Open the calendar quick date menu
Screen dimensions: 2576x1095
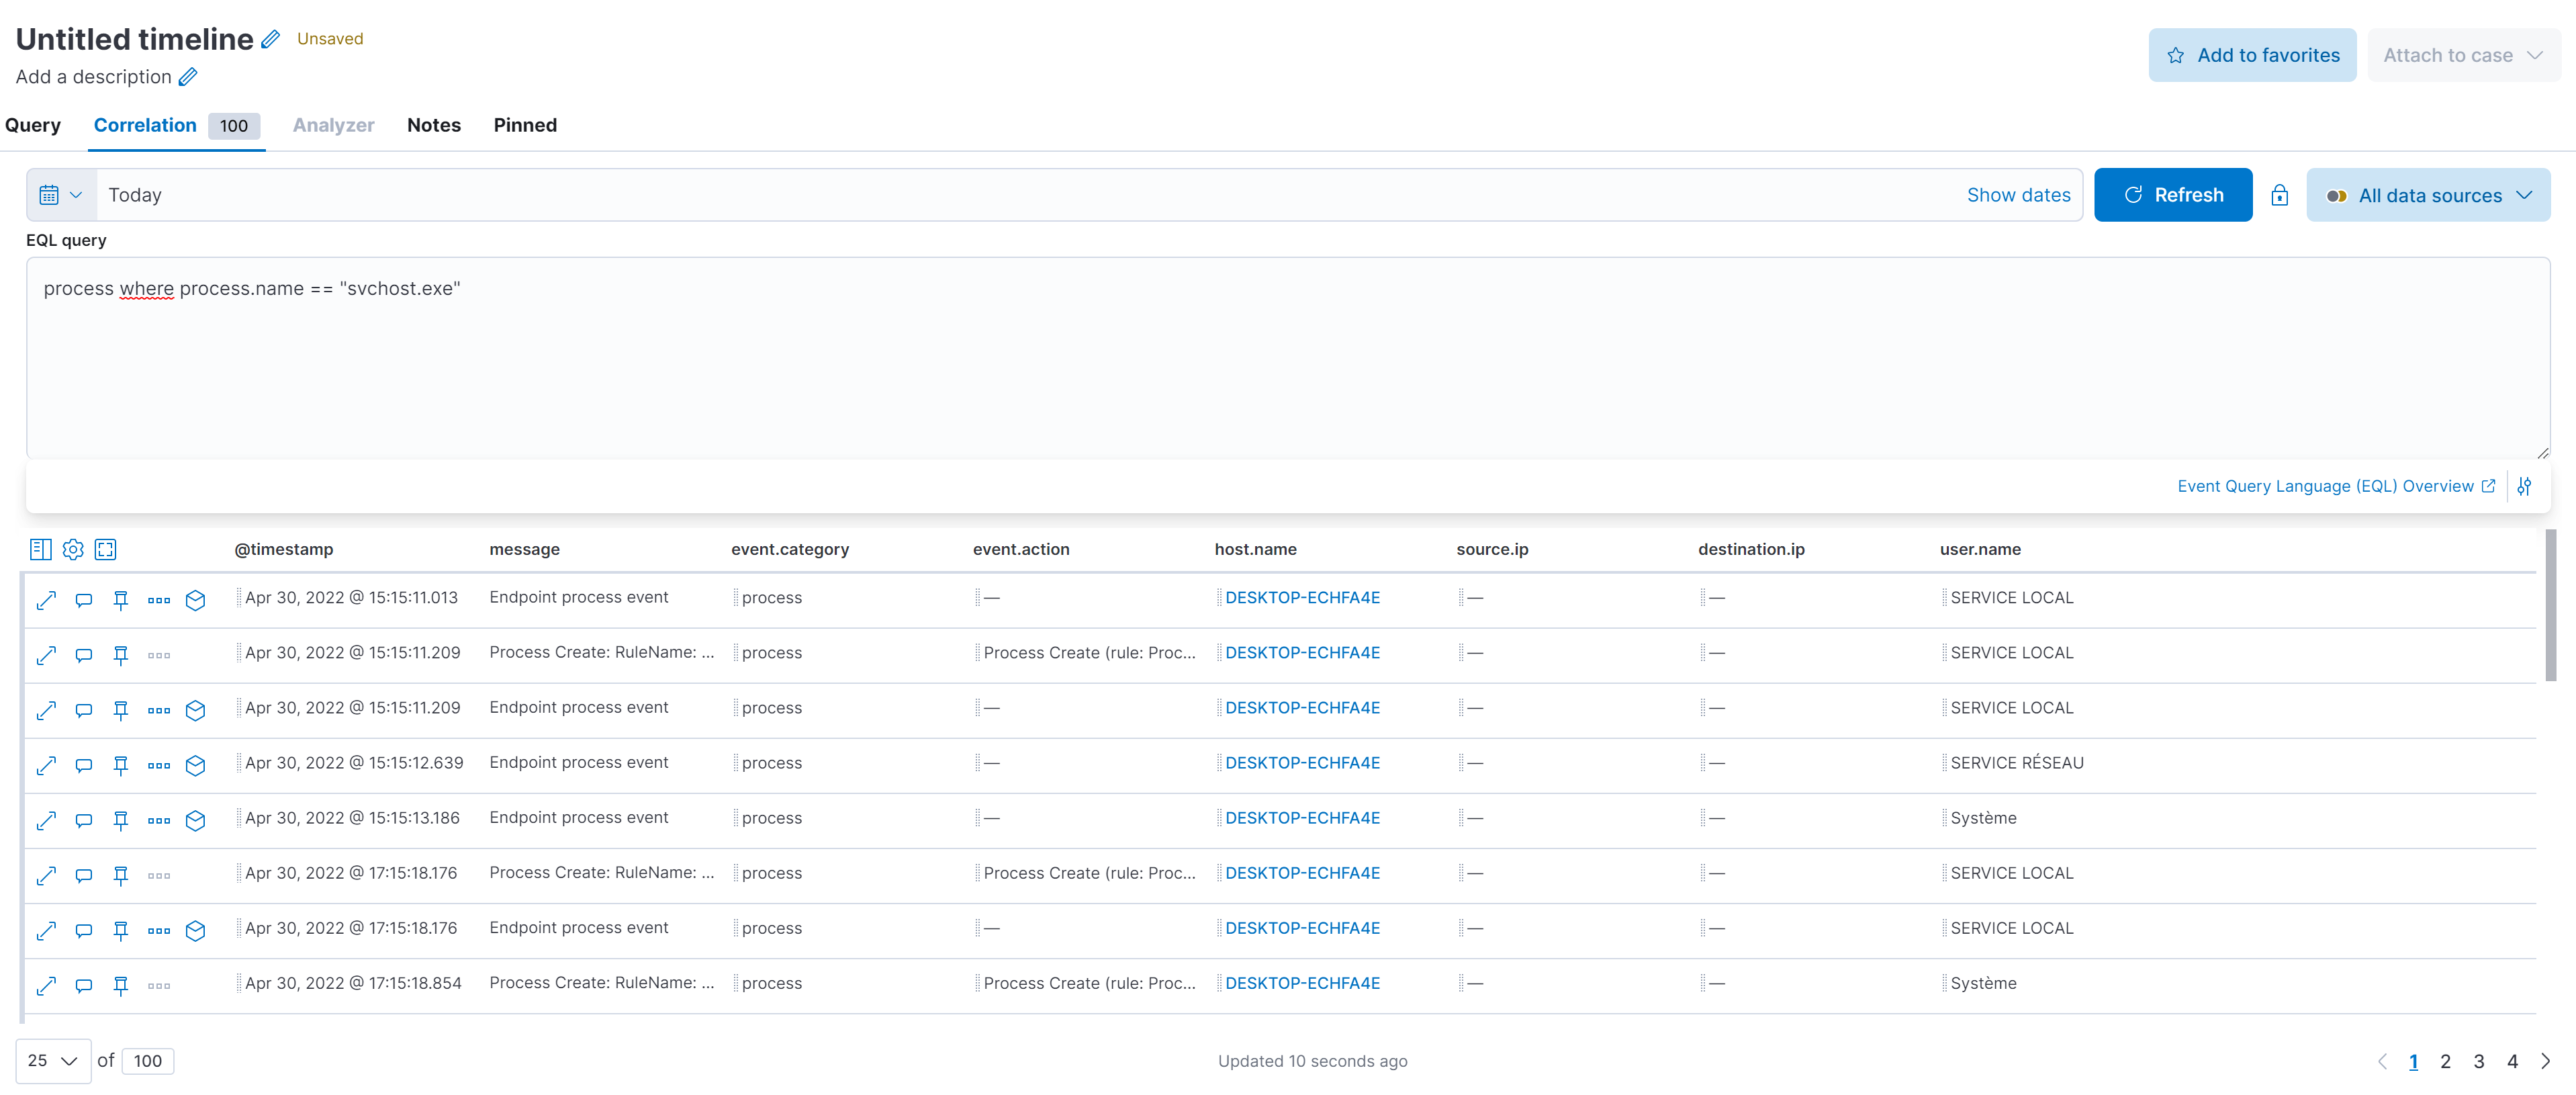click(x=61, y=195)
